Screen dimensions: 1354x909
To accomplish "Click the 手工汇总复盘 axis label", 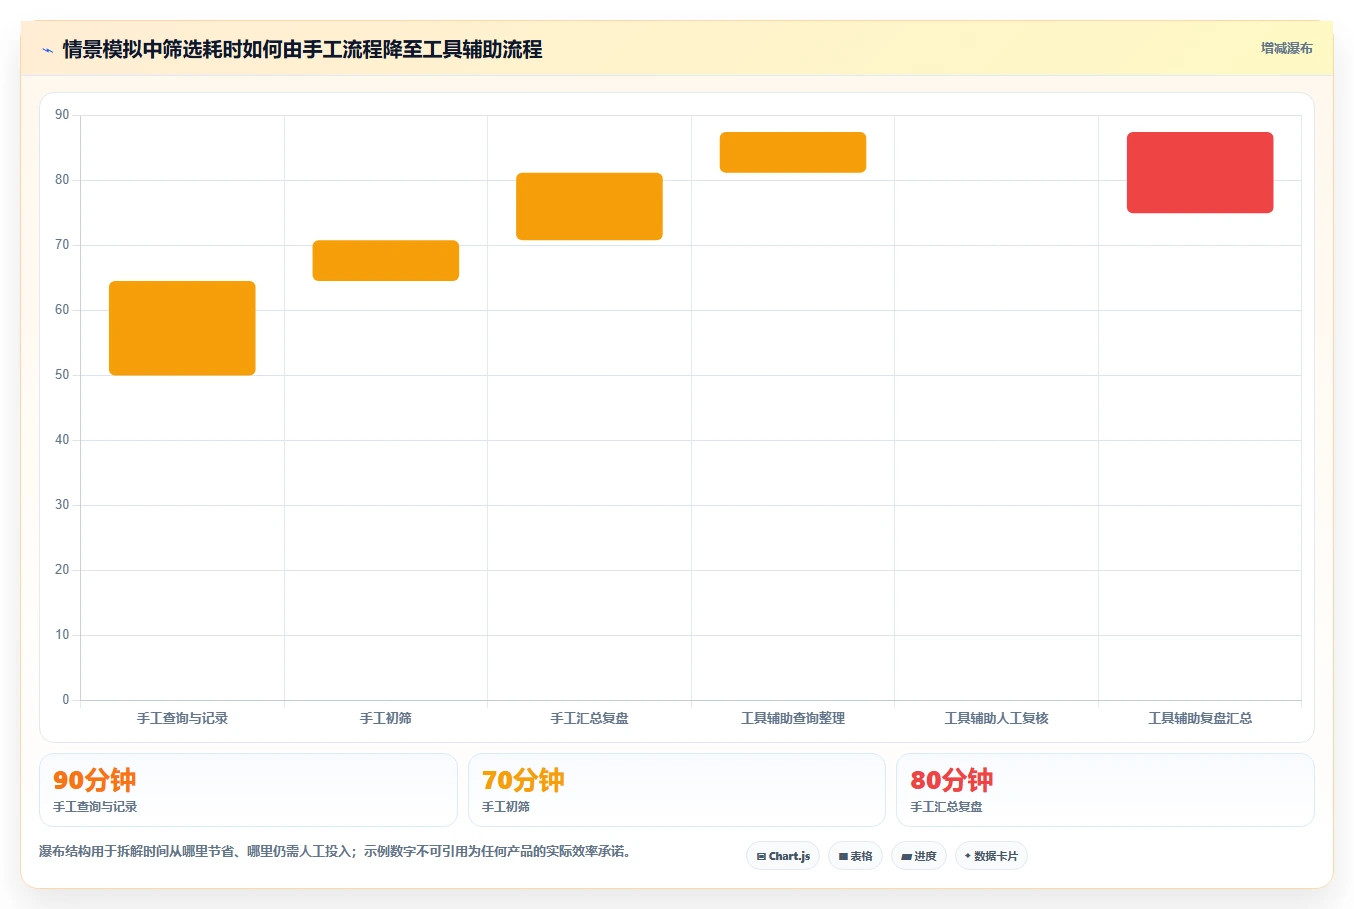I will [x=589, y=718].
